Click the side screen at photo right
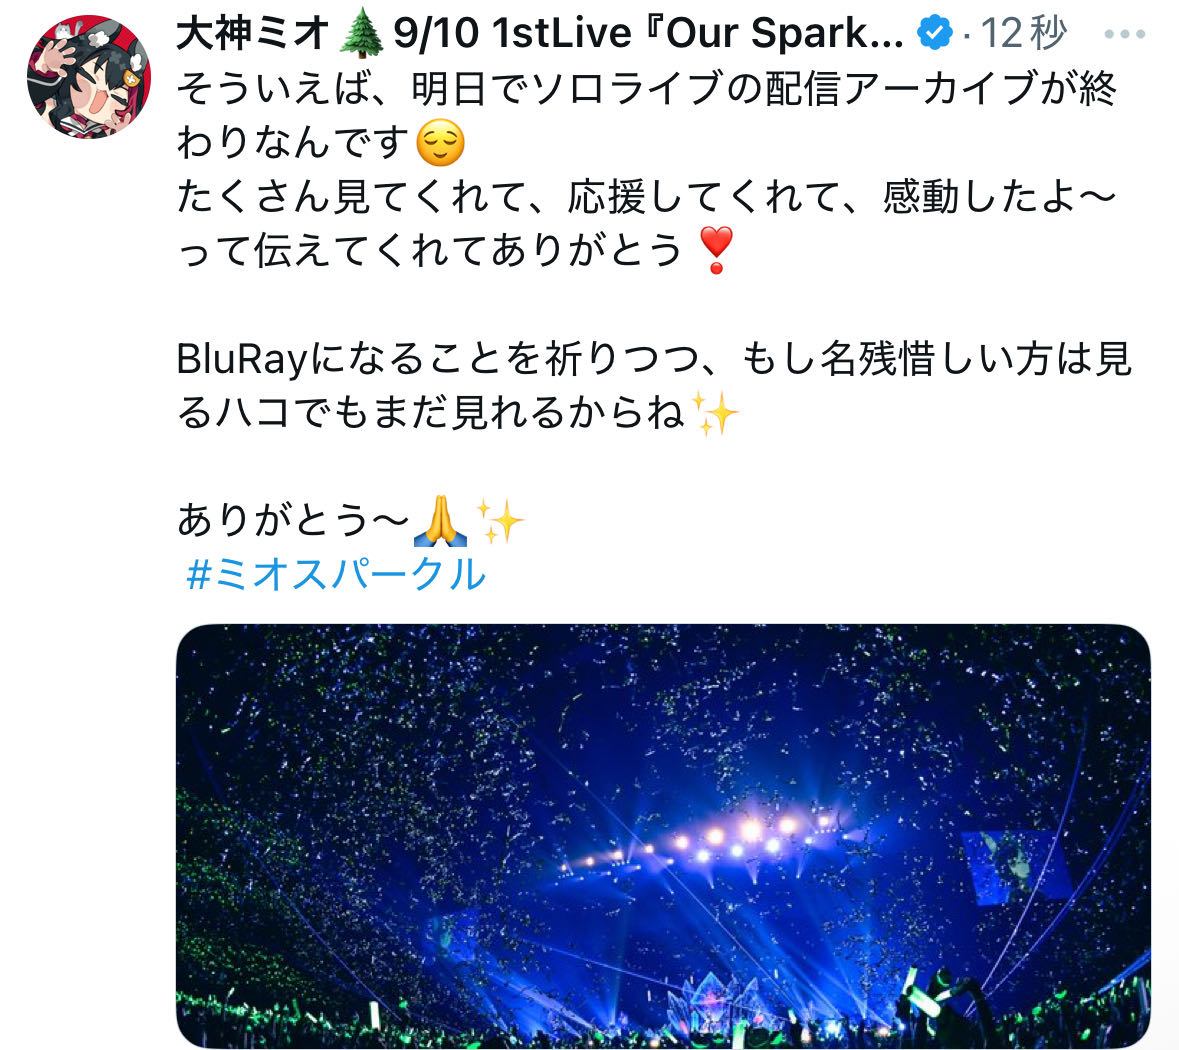Screen dimensions: 1179x1050 coord(1015,865)
